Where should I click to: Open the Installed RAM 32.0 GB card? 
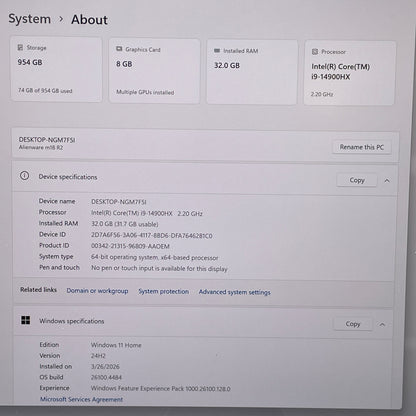tap(252, 72)
